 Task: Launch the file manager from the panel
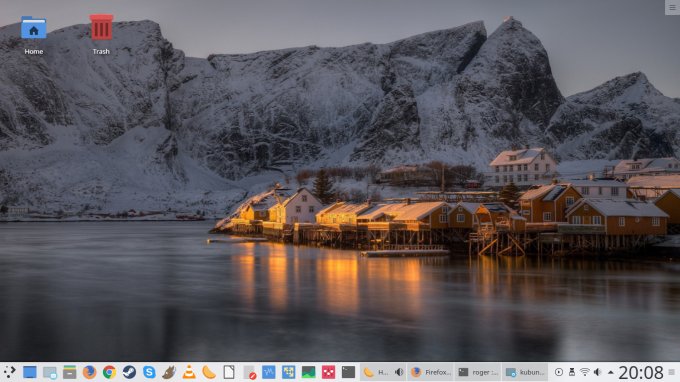pyautogui.click(x=69, y=372)
